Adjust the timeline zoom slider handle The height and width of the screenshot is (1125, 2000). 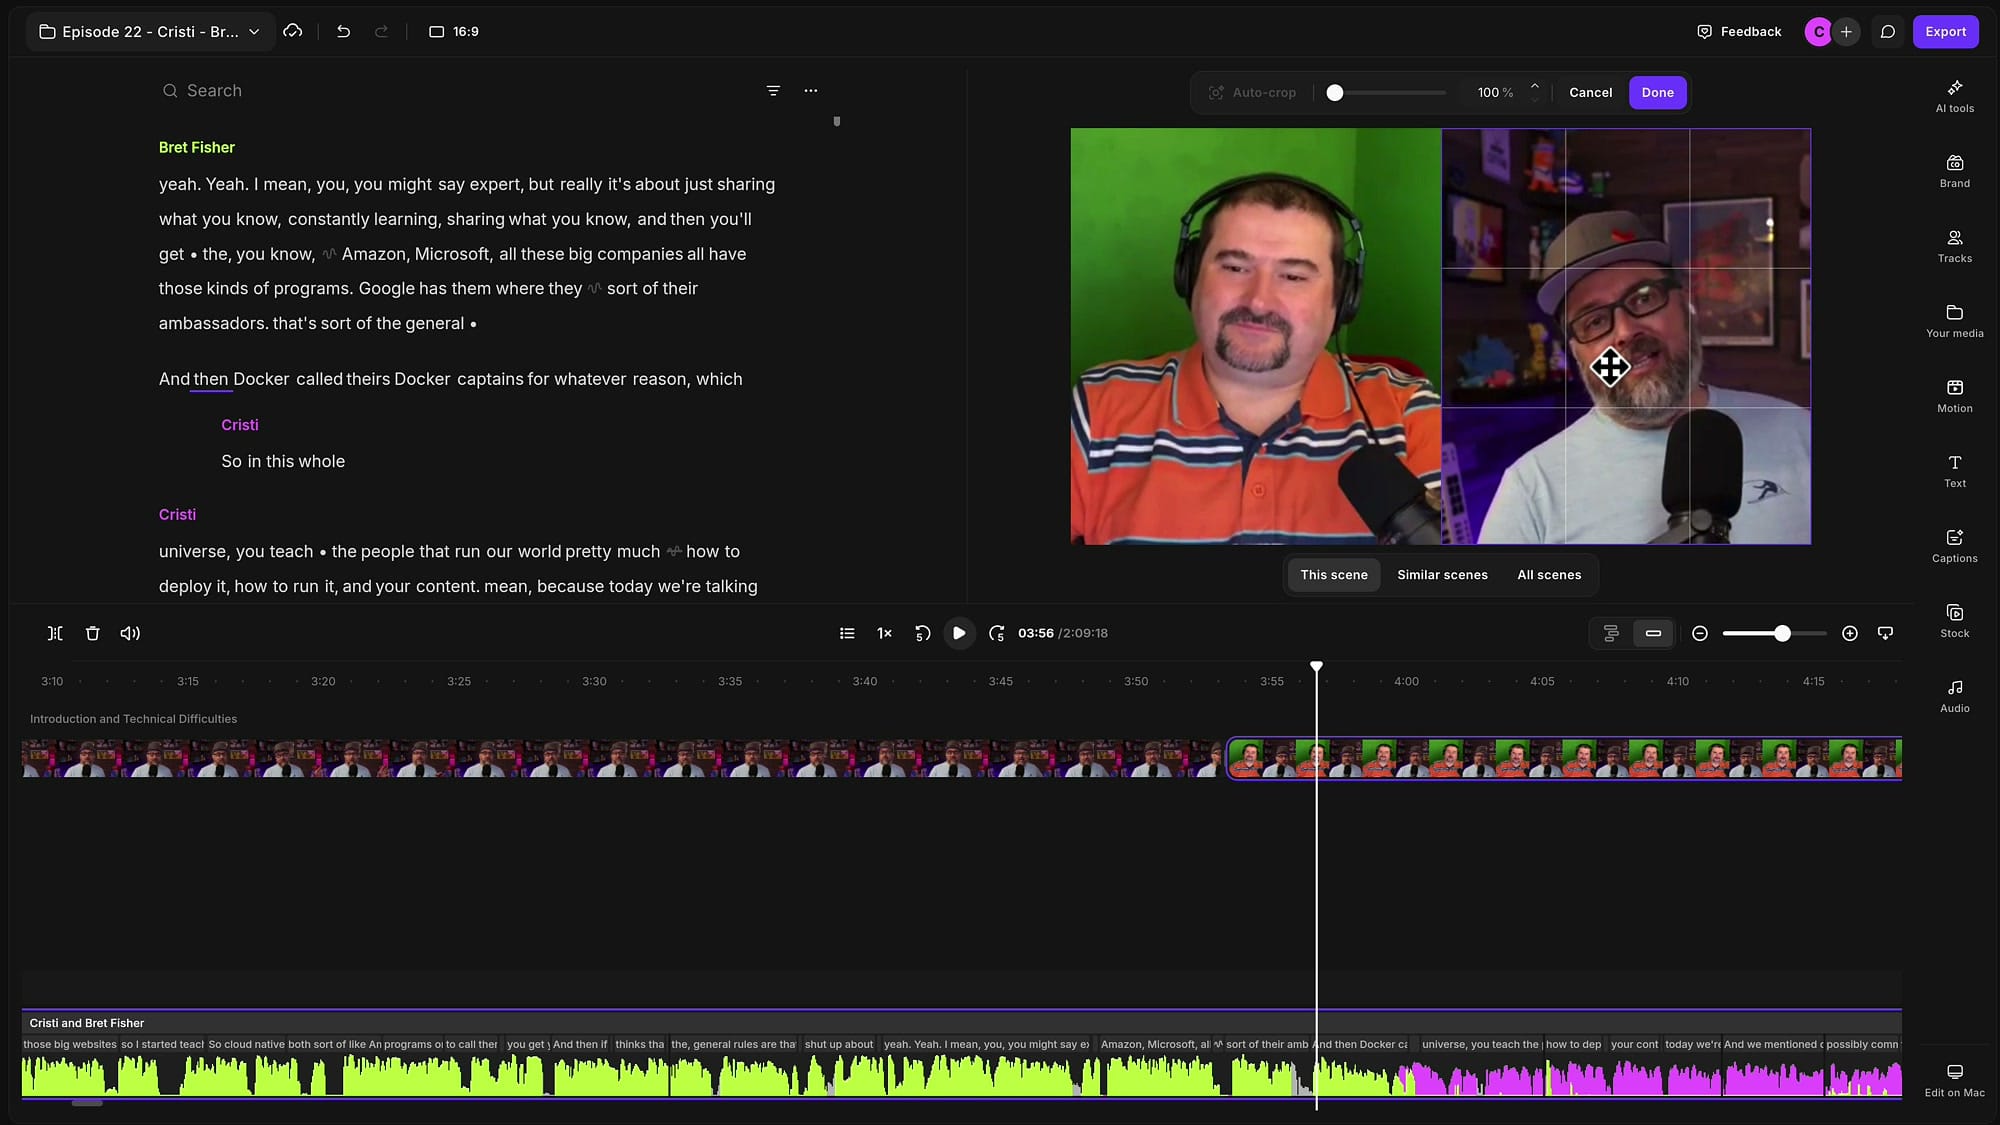1782,633
